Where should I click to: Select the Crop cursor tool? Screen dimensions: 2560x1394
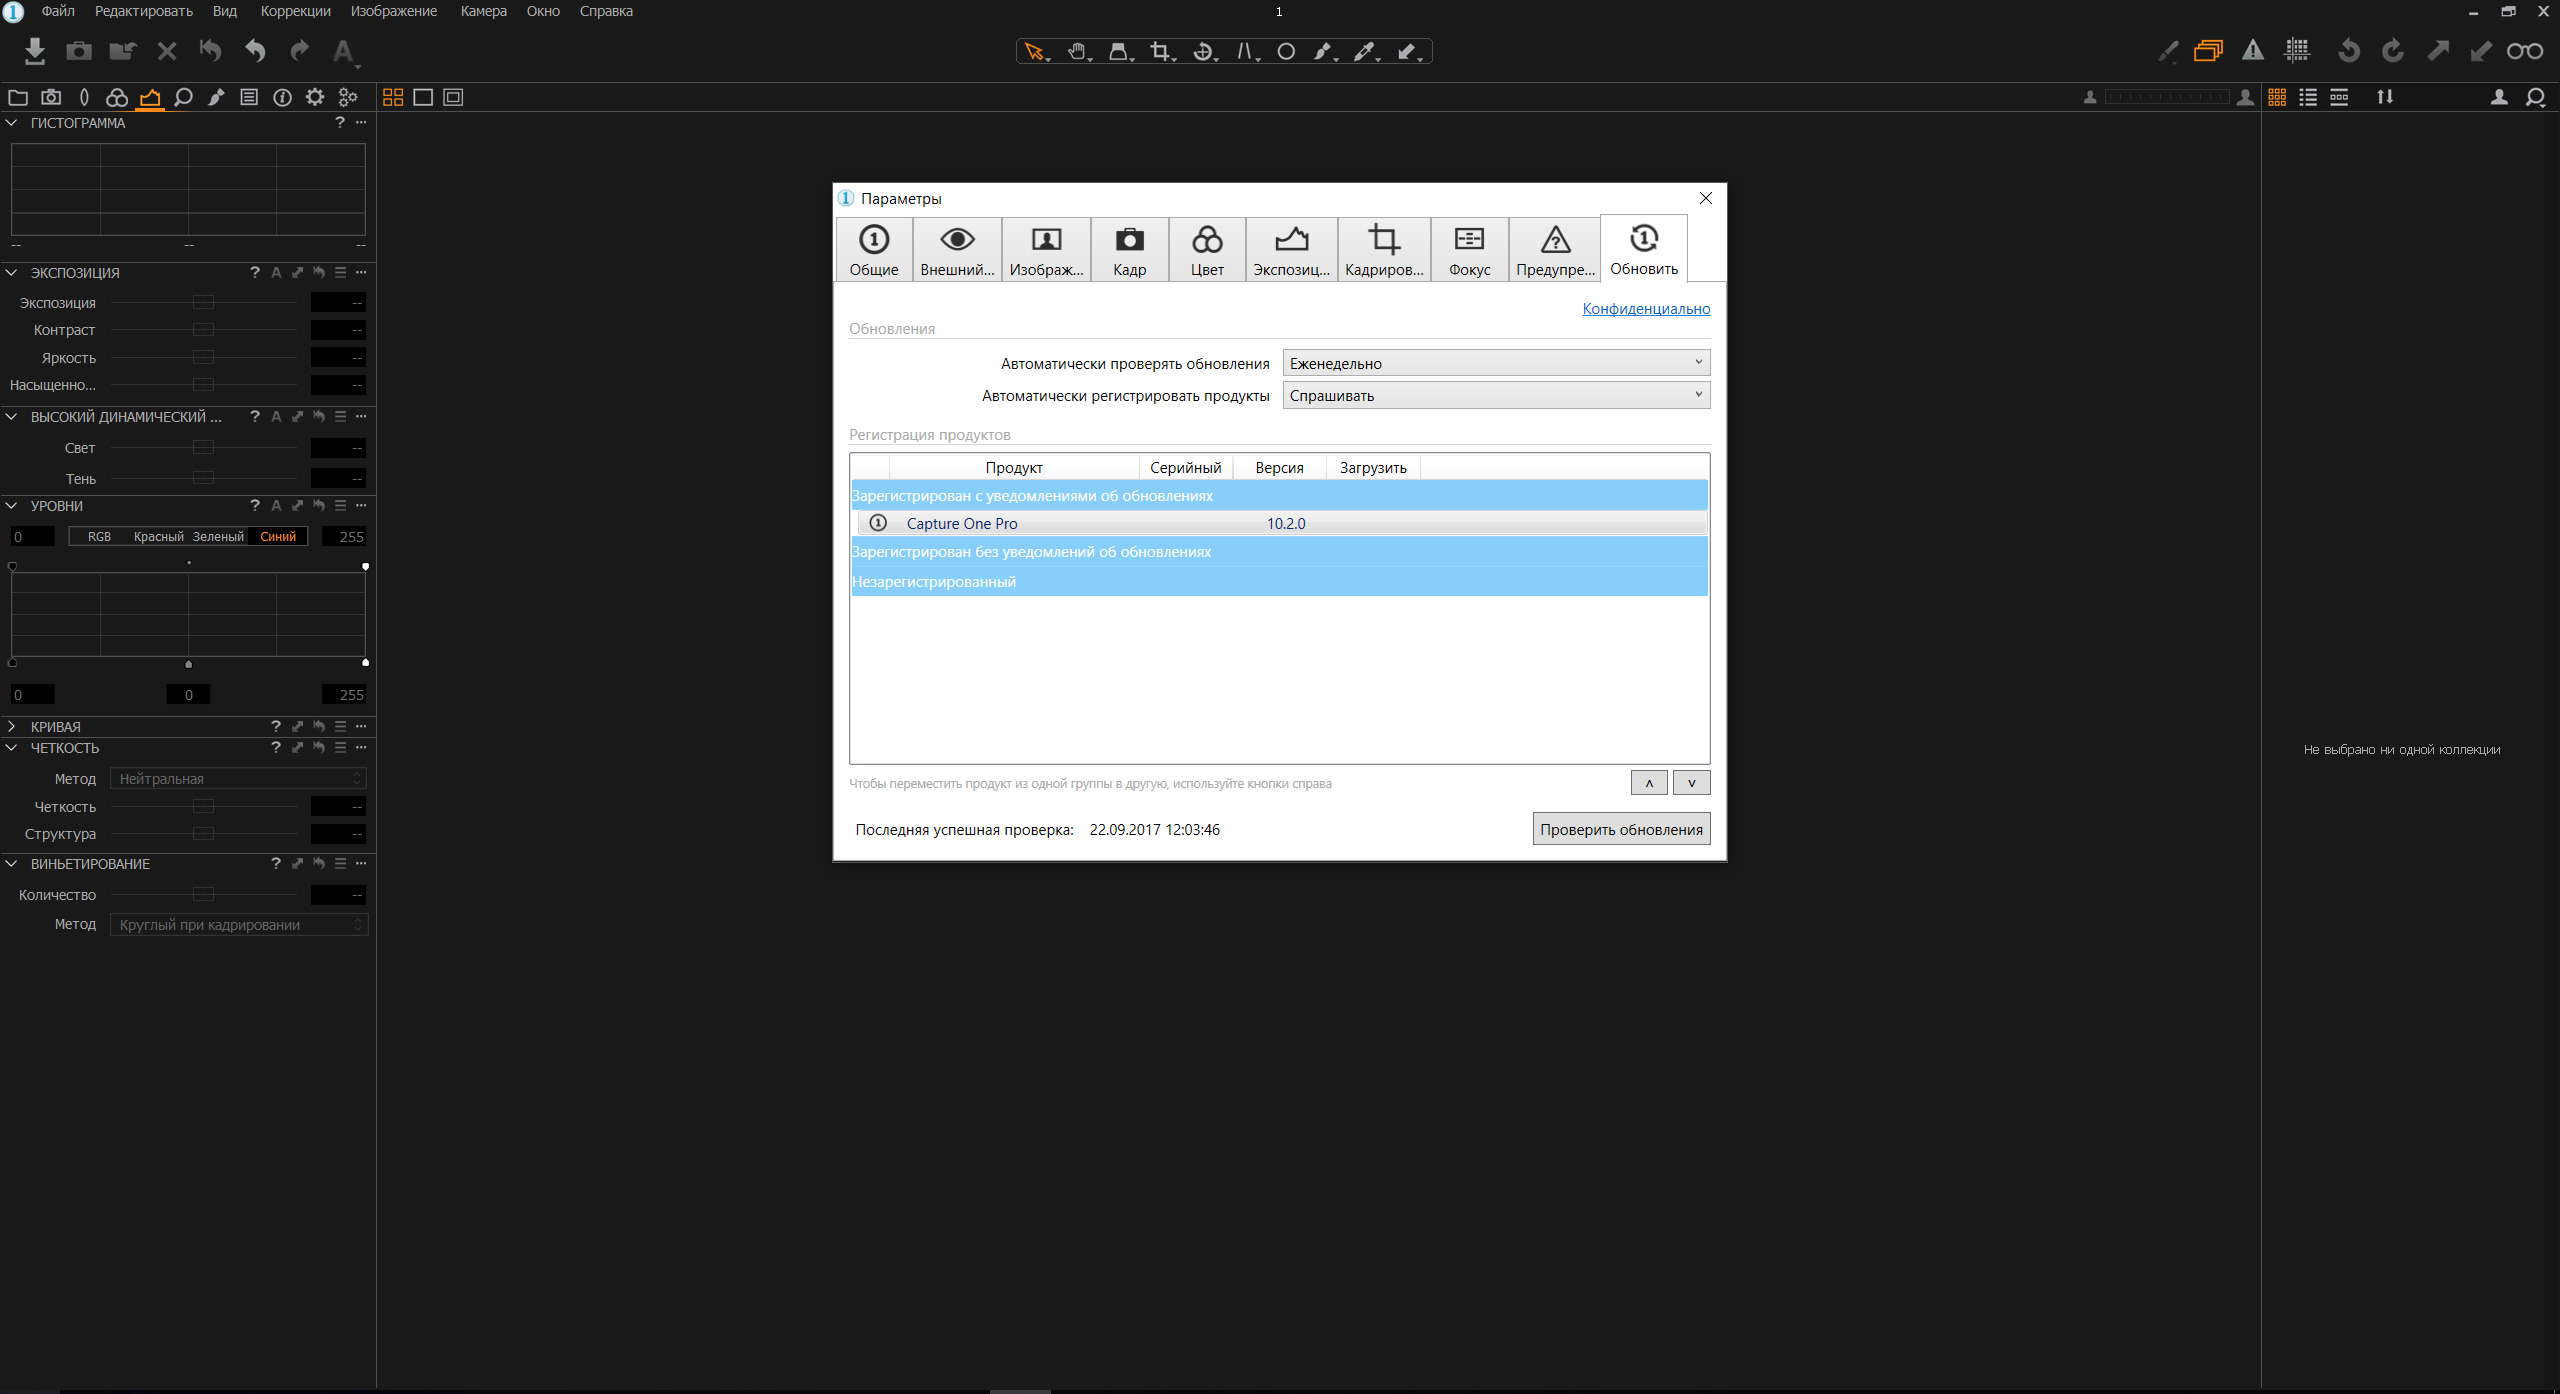tap(1161, 51)
